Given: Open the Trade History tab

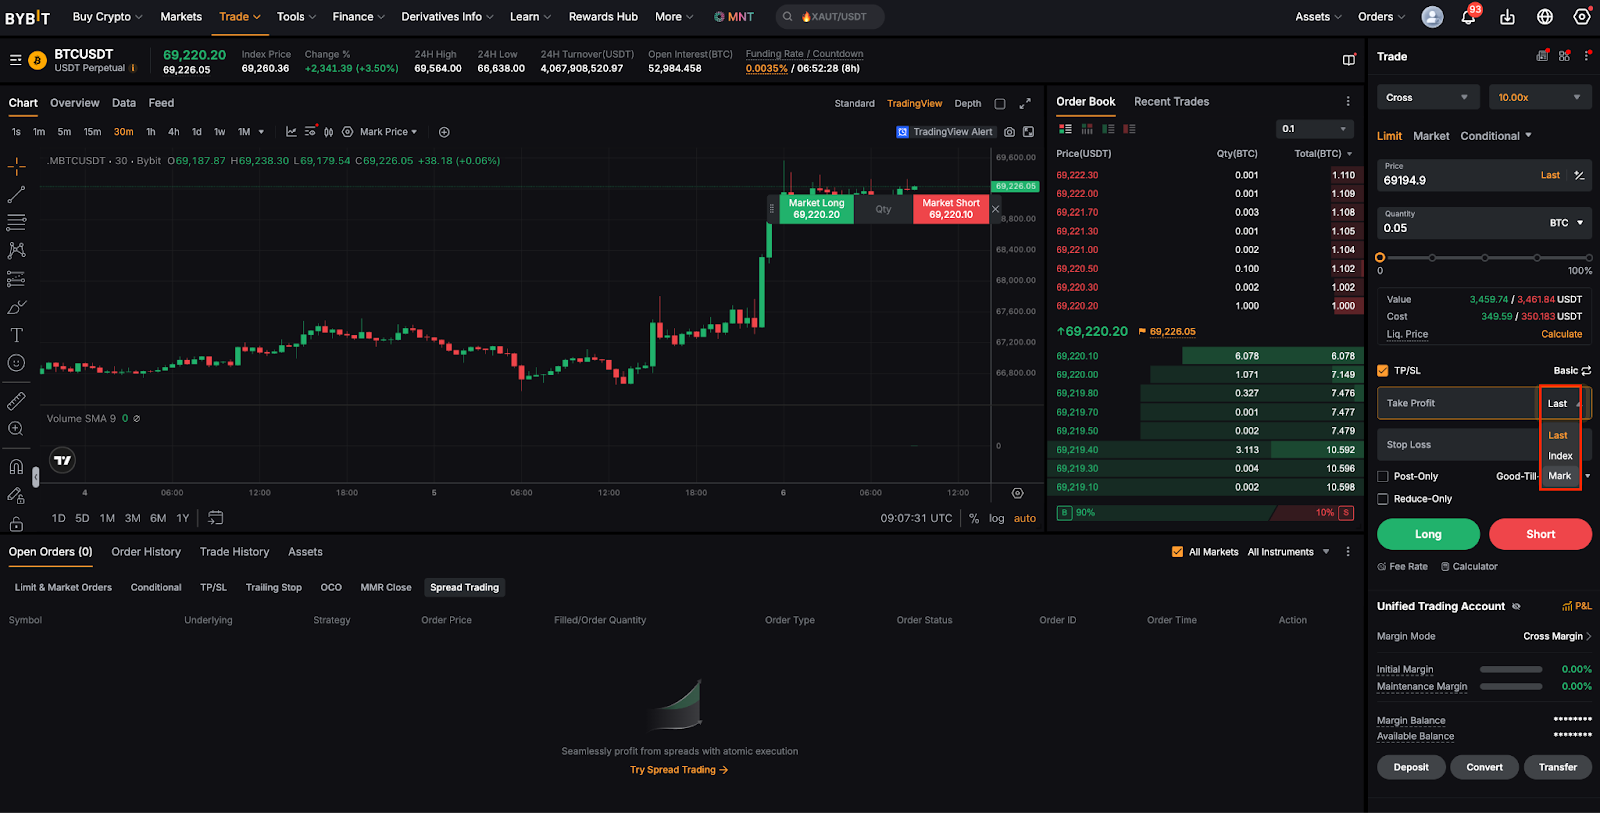Looking at the screenshot, I should pyautogui.click(x=234, y=552).
